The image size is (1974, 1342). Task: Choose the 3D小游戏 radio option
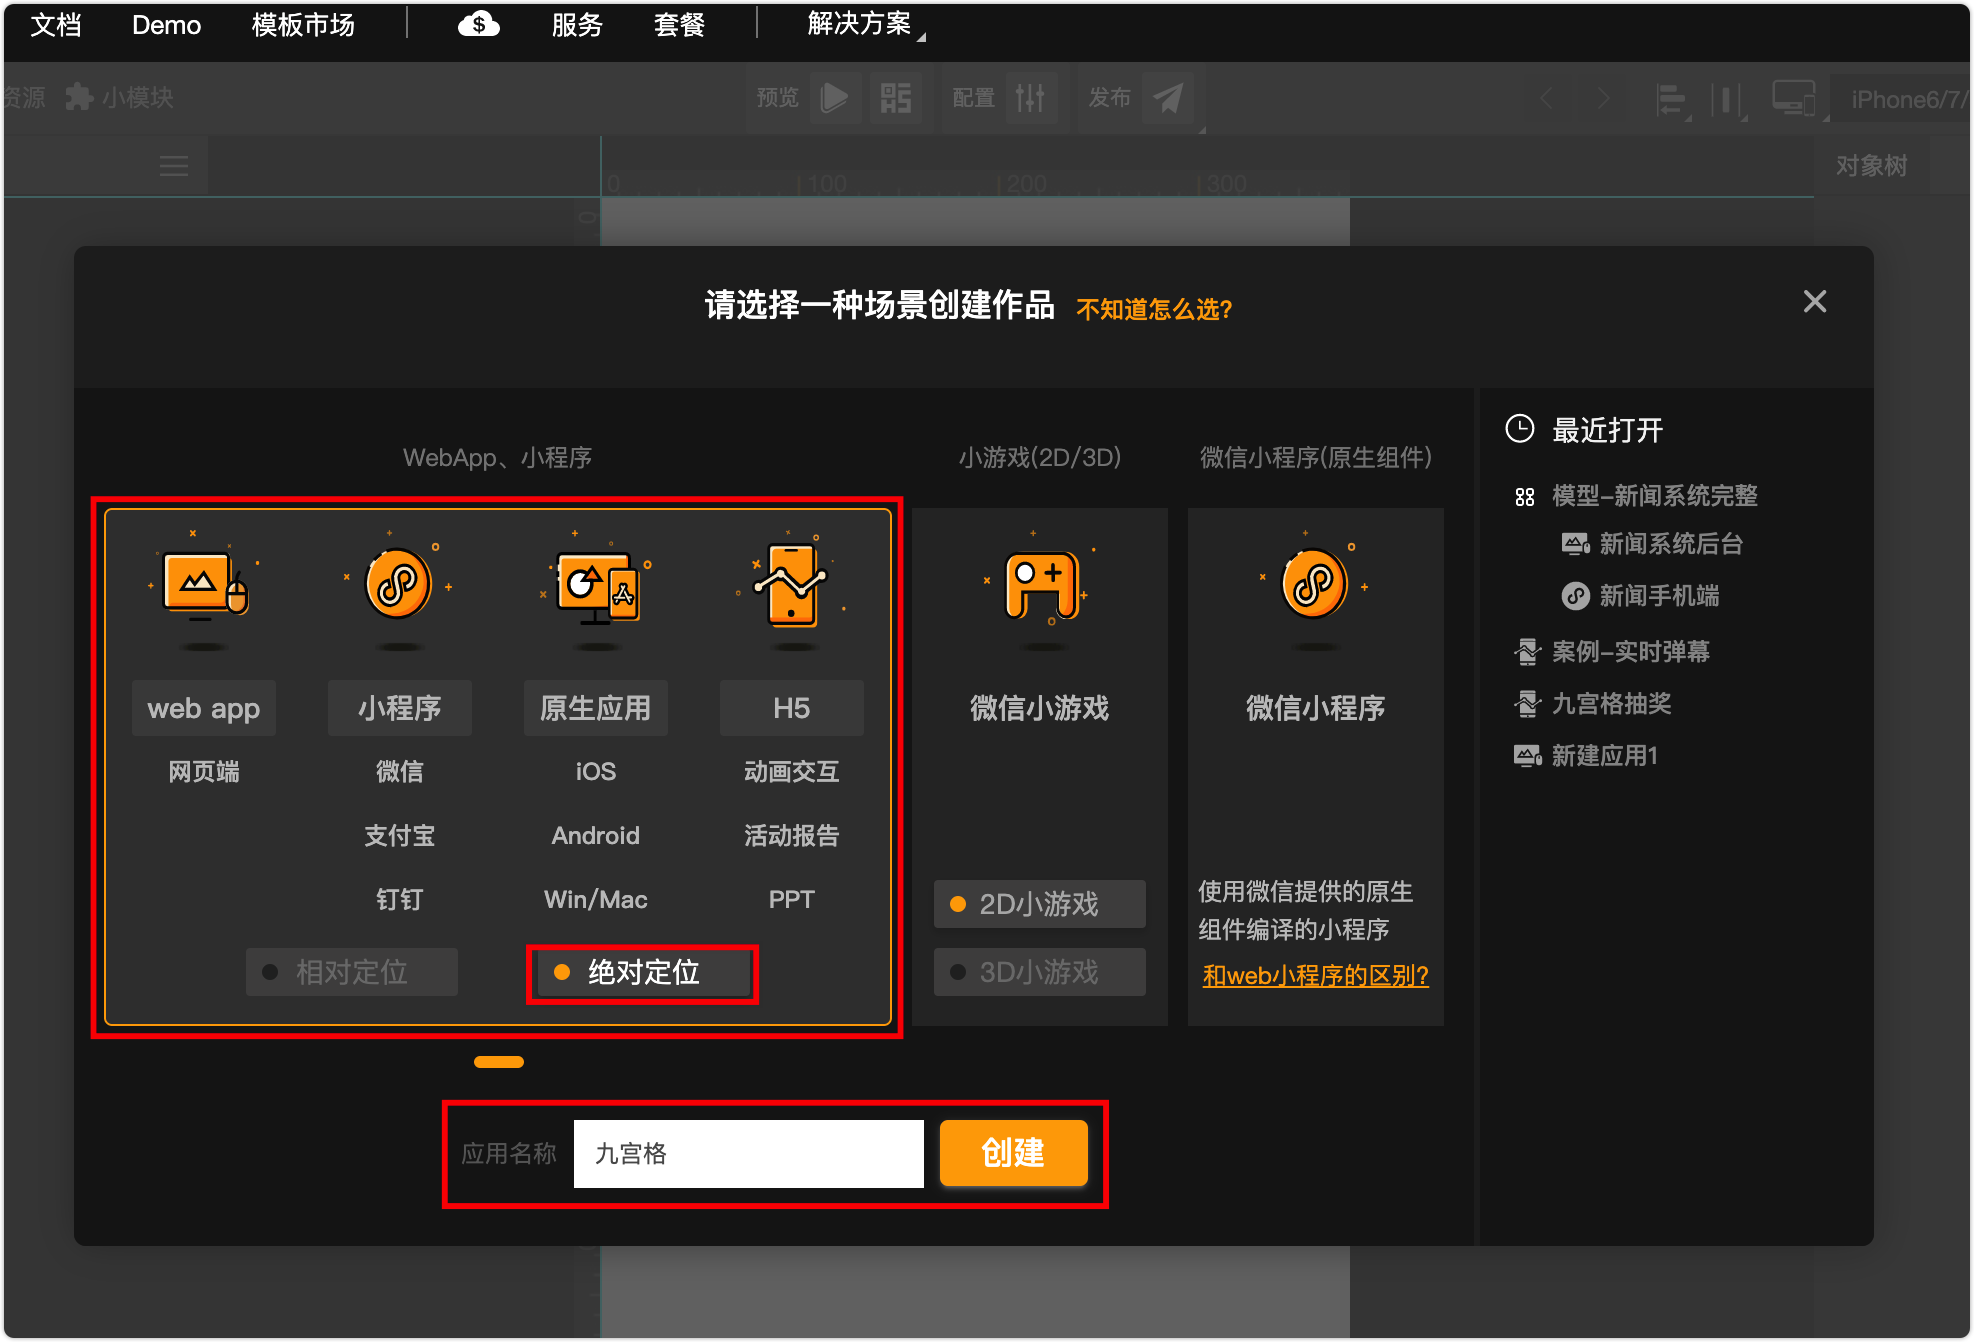[x=1038, y=972]
